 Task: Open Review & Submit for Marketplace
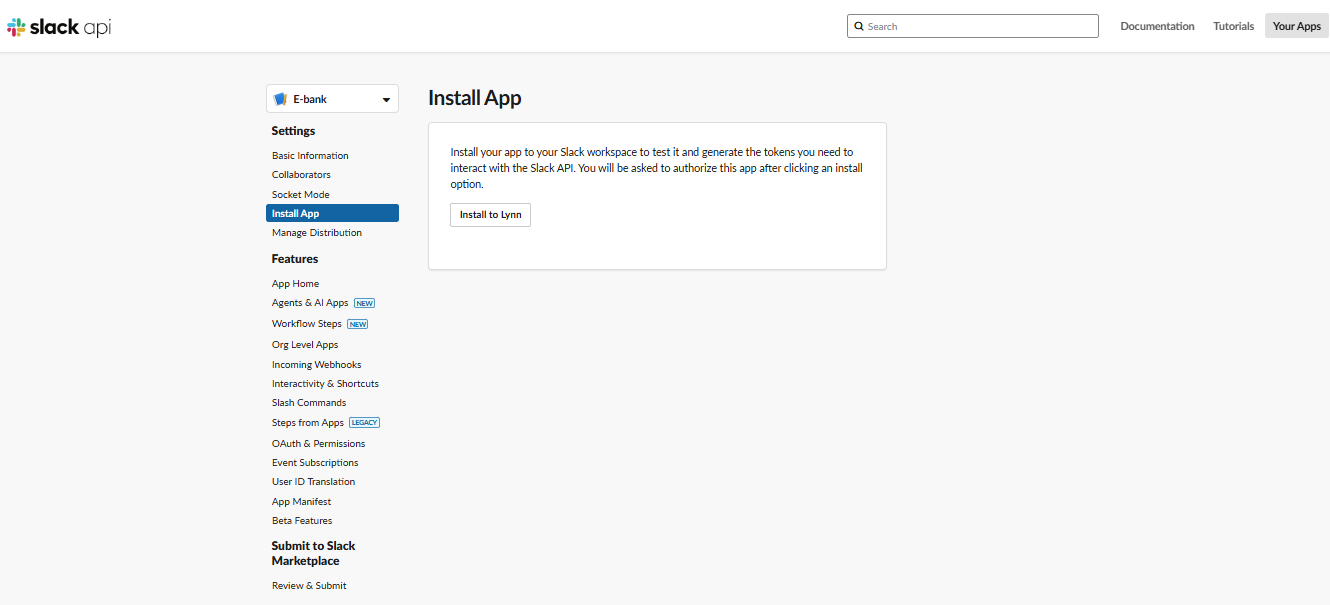[309, 585]
